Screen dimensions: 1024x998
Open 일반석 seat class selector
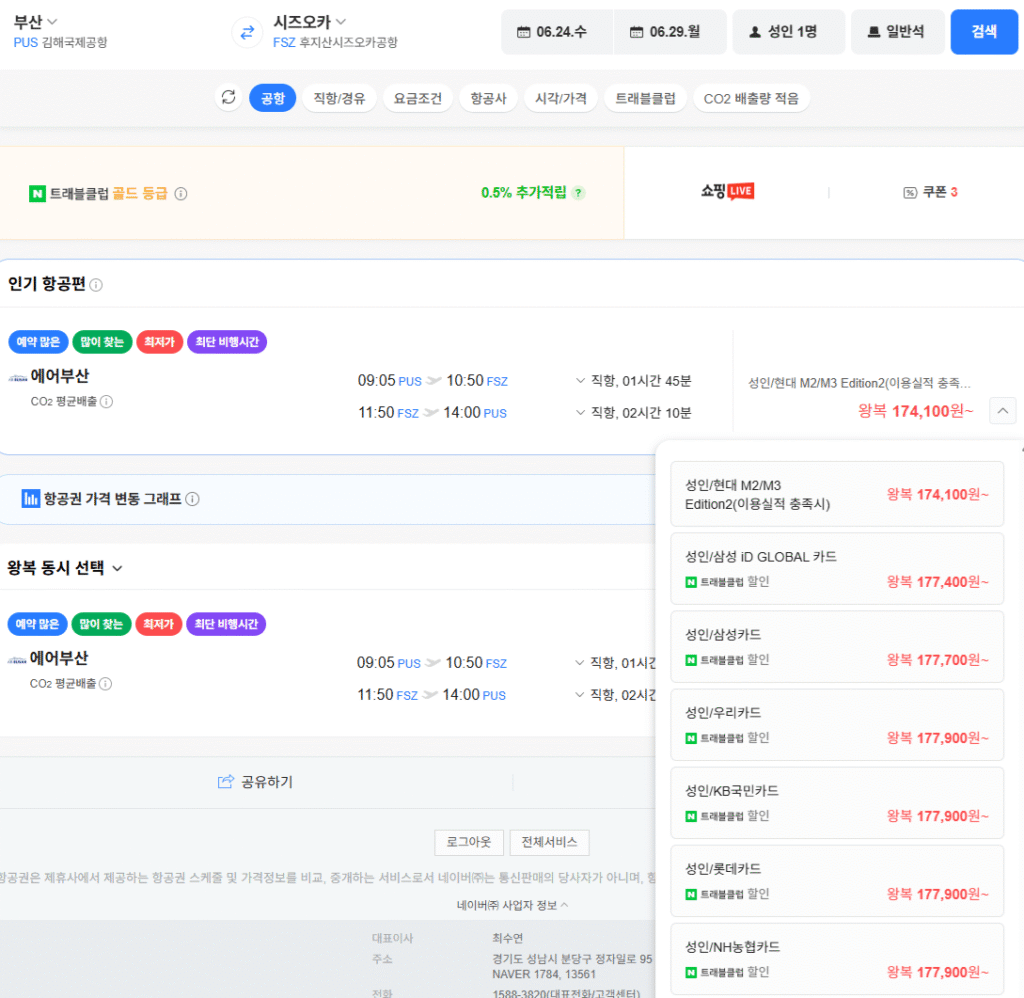(897, 31)
